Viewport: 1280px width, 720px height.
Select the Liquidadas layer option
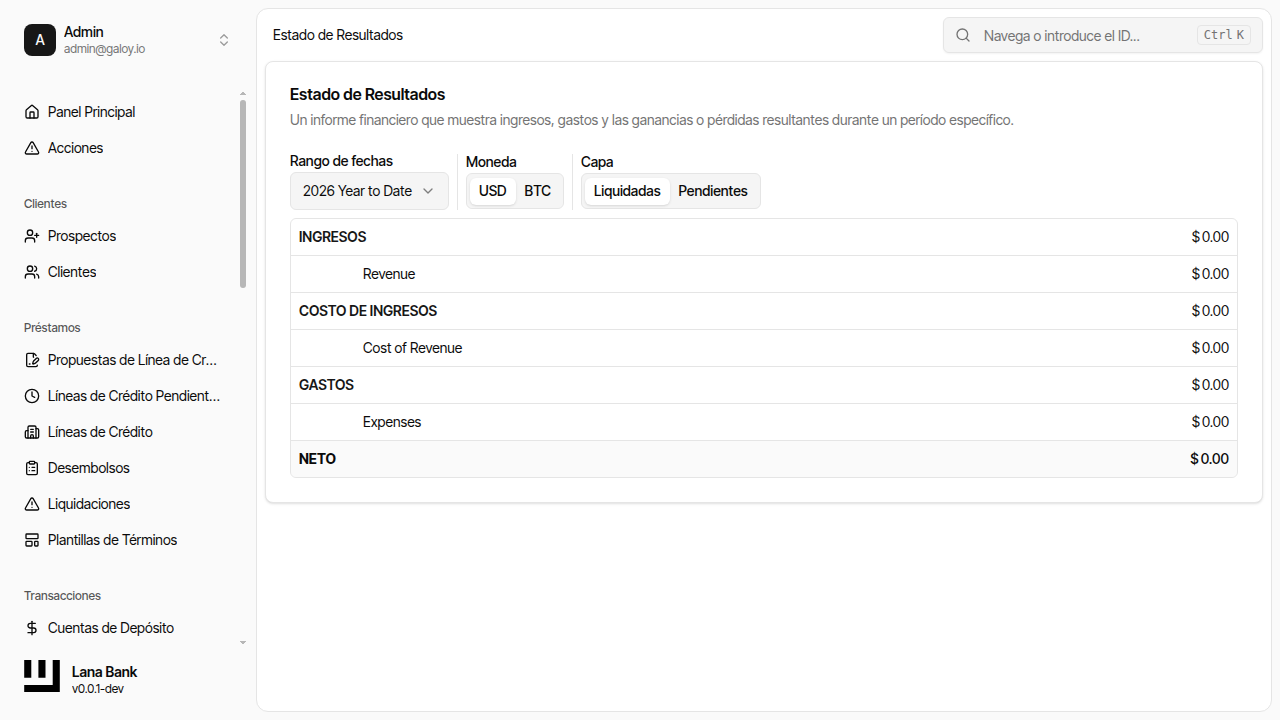[627, 191]
